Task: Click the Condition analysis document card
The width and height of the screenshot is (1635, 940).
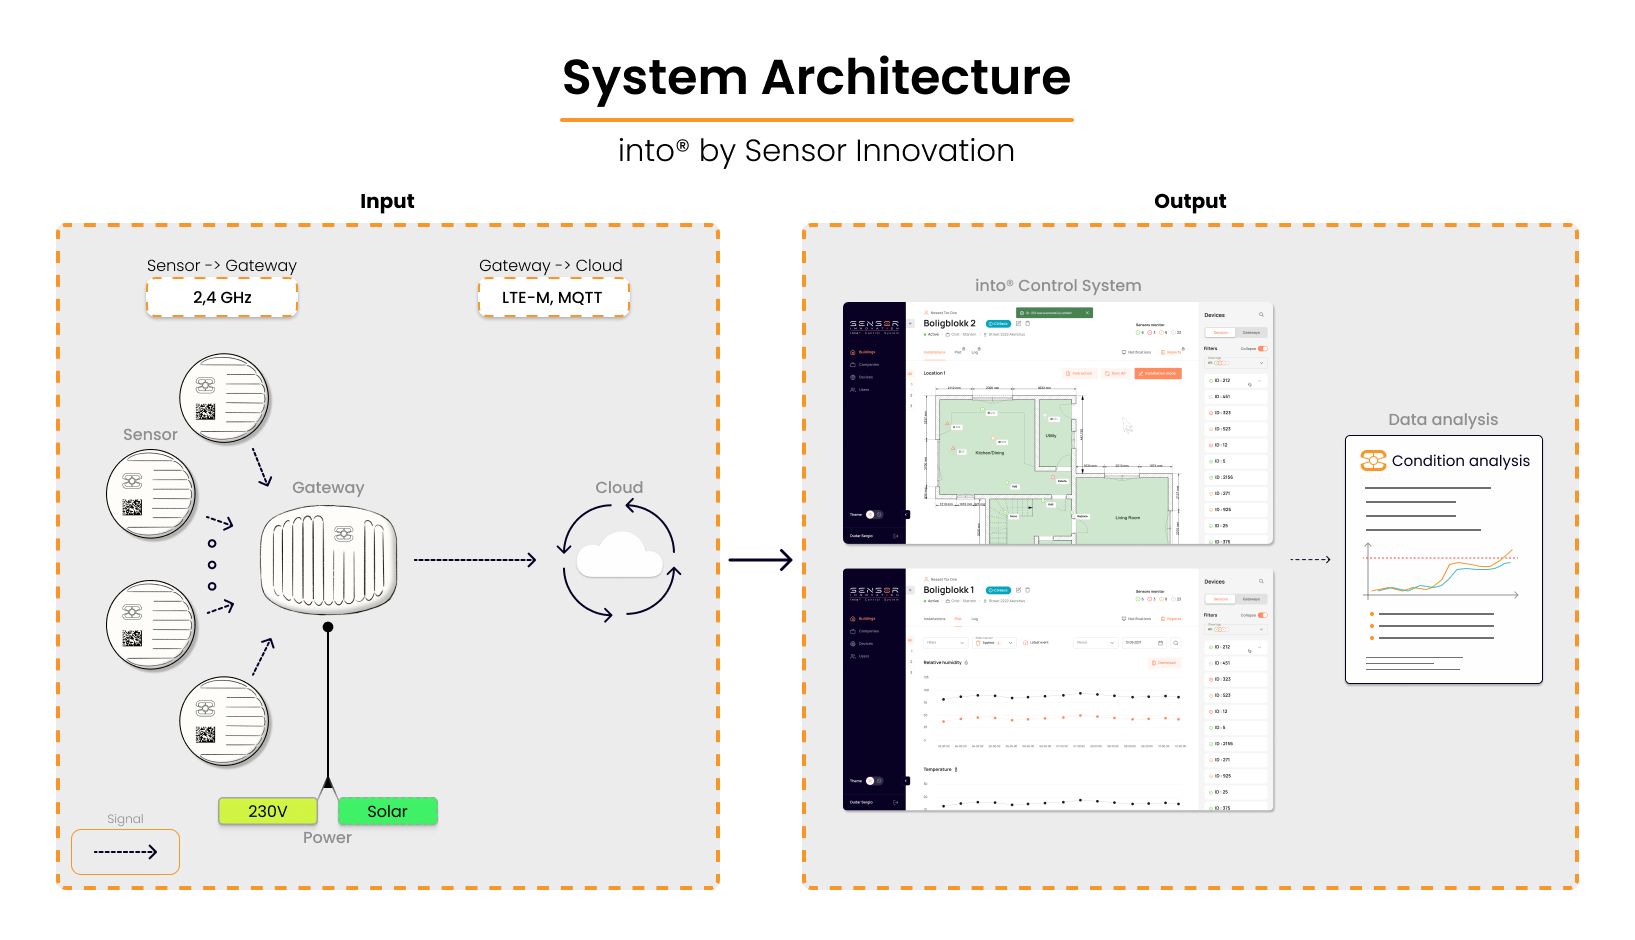Action: click(1444, 560)
